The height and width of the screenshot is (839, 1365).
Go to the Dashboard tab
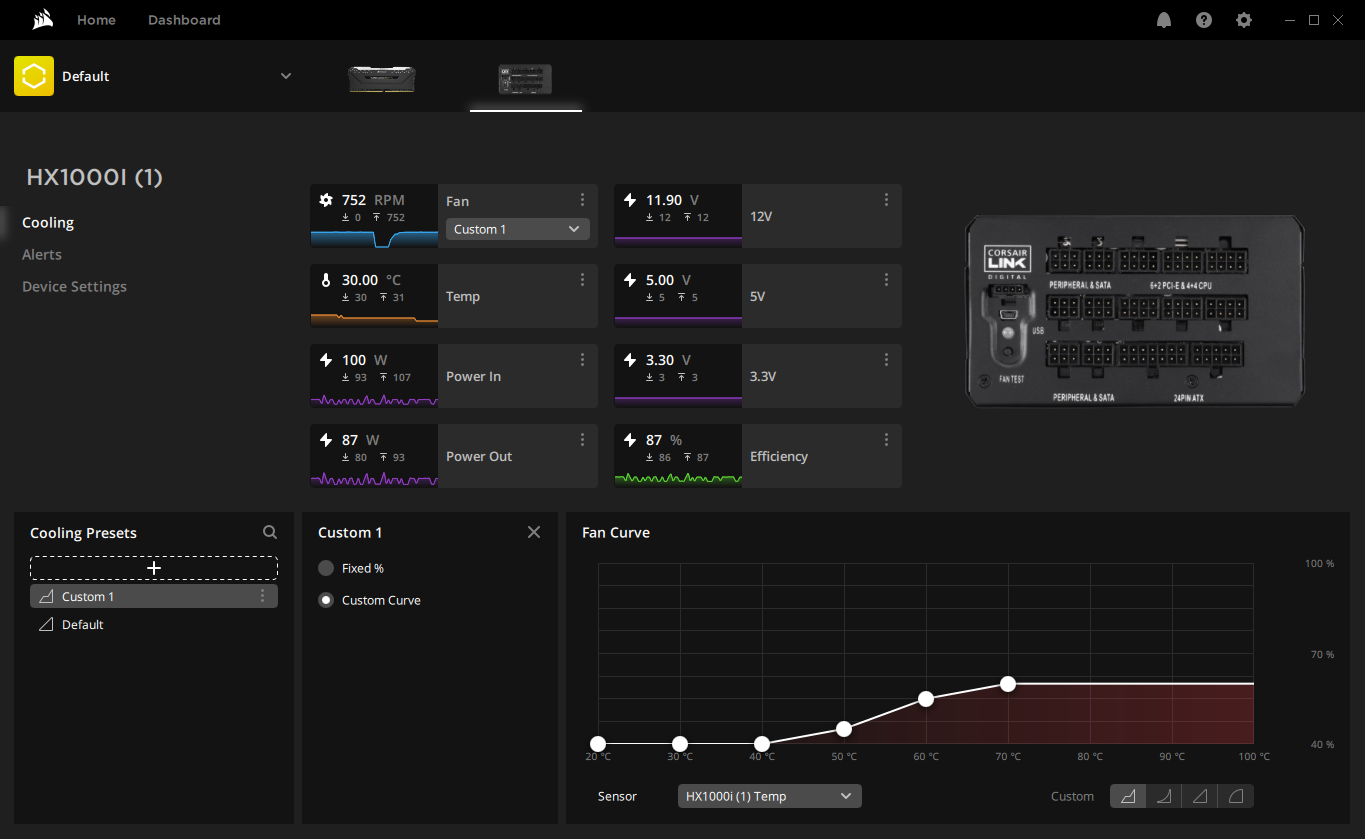pos(184,20)
